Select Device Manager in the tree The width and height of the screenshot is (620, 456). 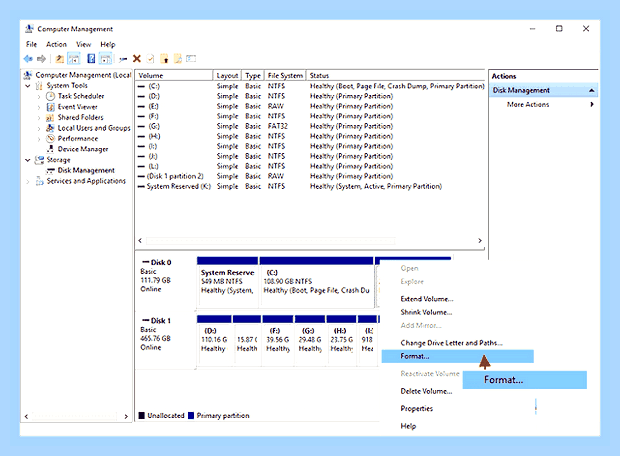pyautogui.click(x=83, y=149)
